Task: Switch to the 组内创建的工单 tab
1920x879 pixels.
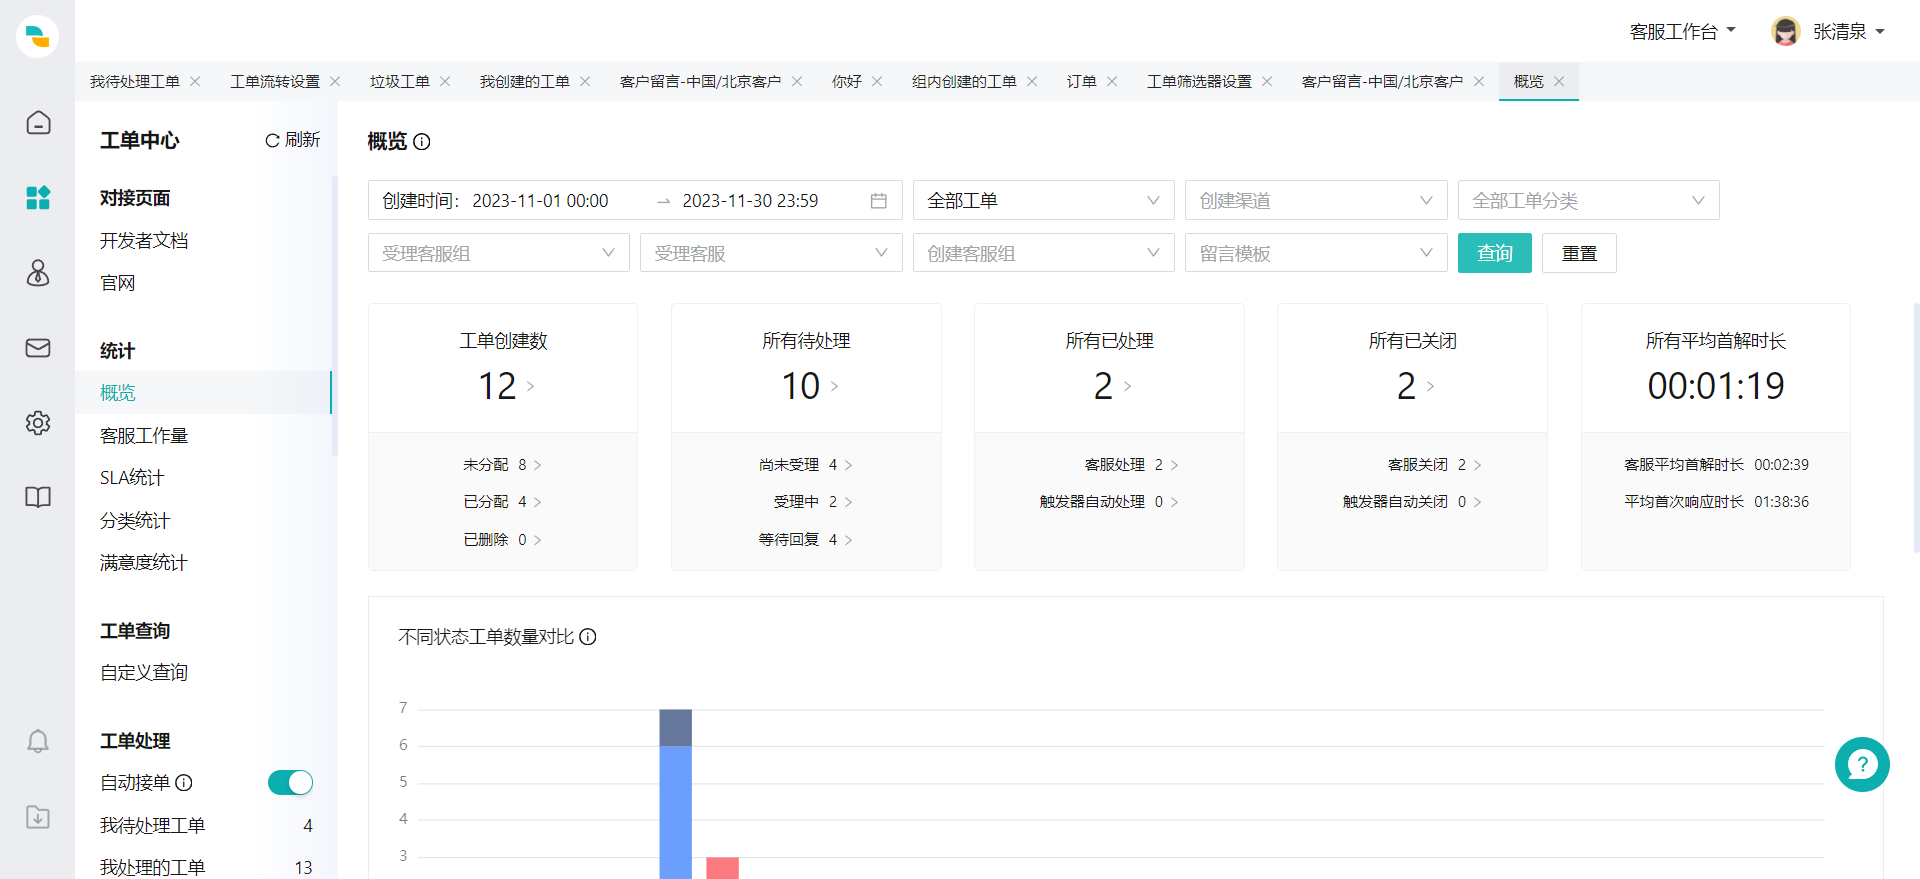Action: 964,82
